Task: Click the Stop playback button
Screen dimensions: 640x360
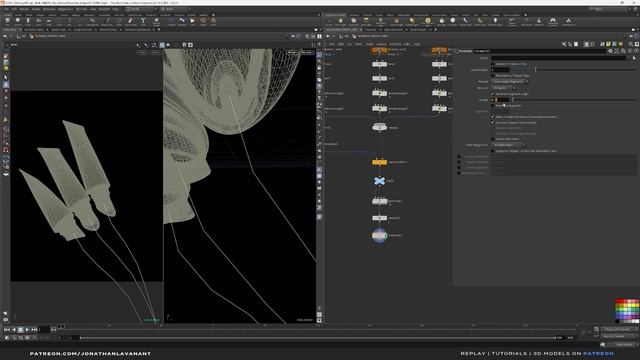Action: [x=20, y=329]
